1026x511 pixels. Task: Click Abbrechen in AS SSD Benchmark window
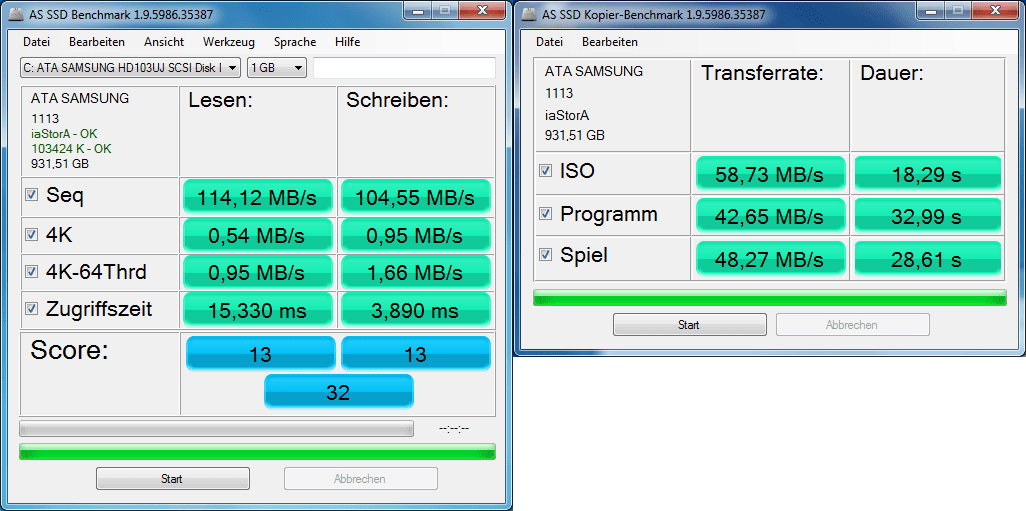coord(361,479)
